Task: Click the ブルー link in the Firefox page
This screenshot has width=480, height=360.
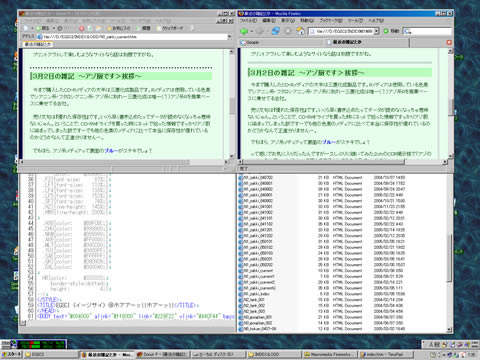Action: point(329,142)
